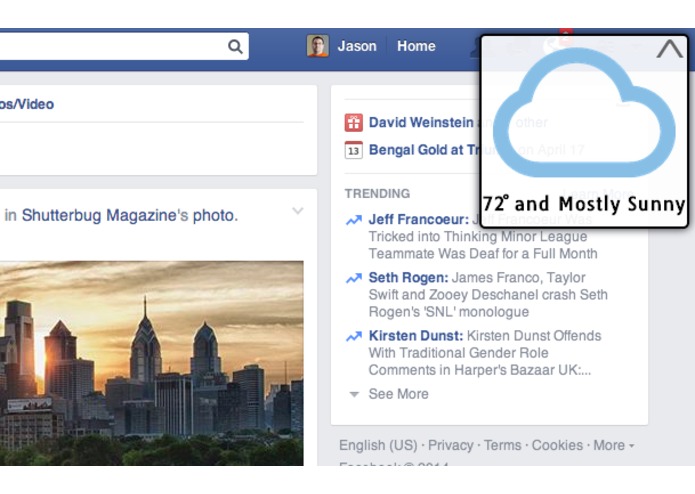The height and width of the screenshot is (494, 695).
Task: Open the Bengal Gold event link
Action: tap(425, 150)
